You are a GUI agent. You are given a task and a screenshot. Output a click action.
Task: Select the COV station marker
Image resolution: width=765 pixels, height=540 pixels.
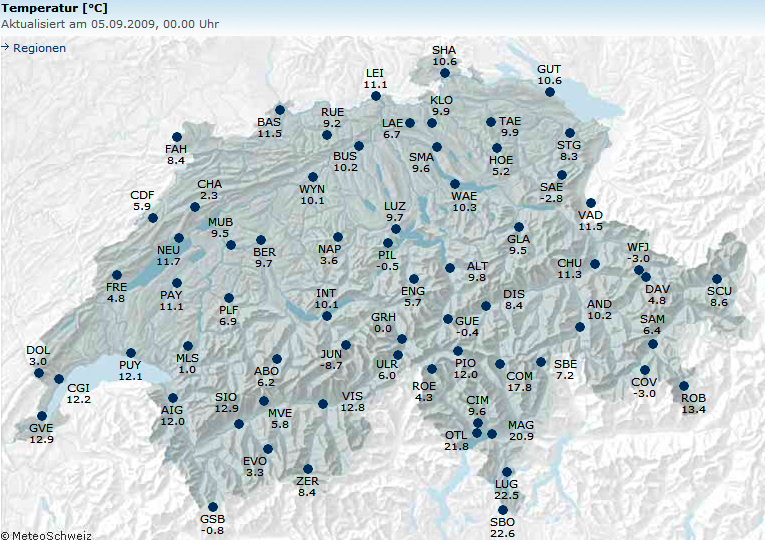pos(645,370)
